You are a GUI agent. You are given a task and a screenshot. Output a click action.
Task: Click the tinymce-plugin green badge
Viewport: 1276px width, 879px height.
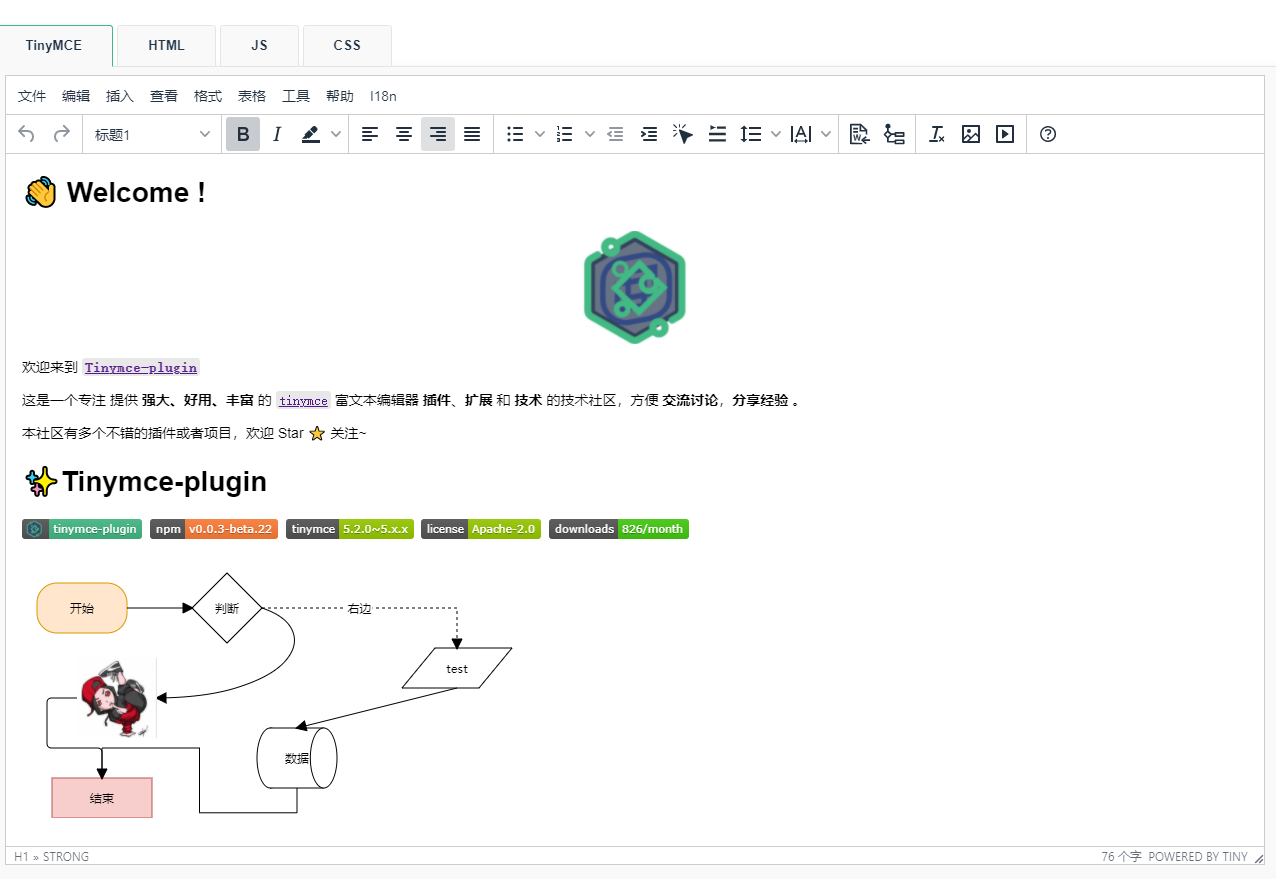[82, 529]
